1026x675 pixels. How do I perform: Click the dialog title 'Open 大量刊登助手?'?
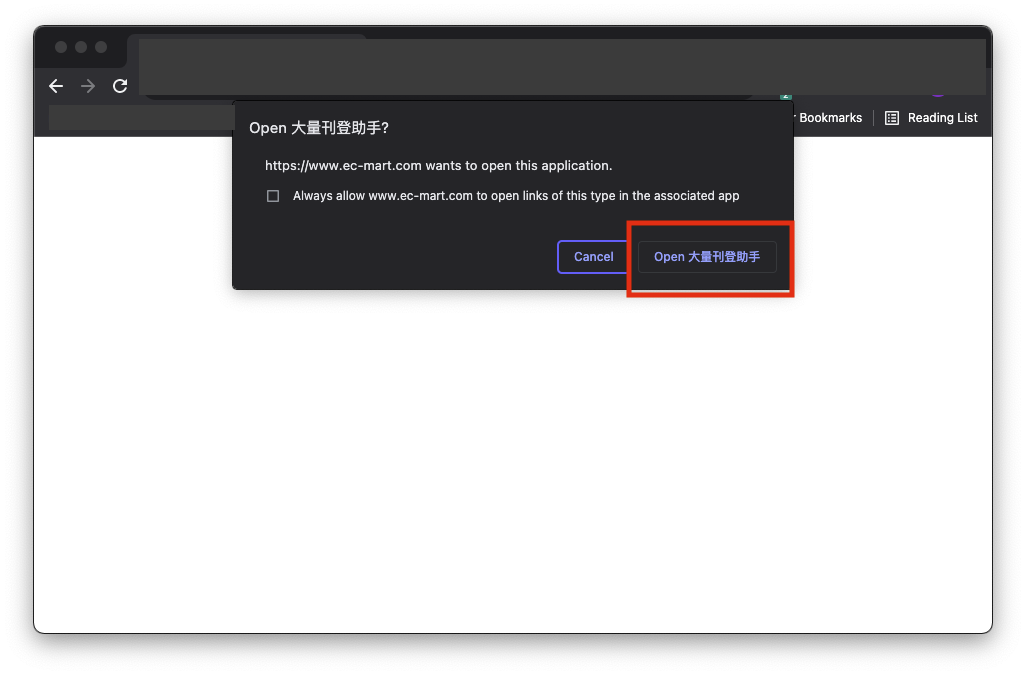[318, 128]
